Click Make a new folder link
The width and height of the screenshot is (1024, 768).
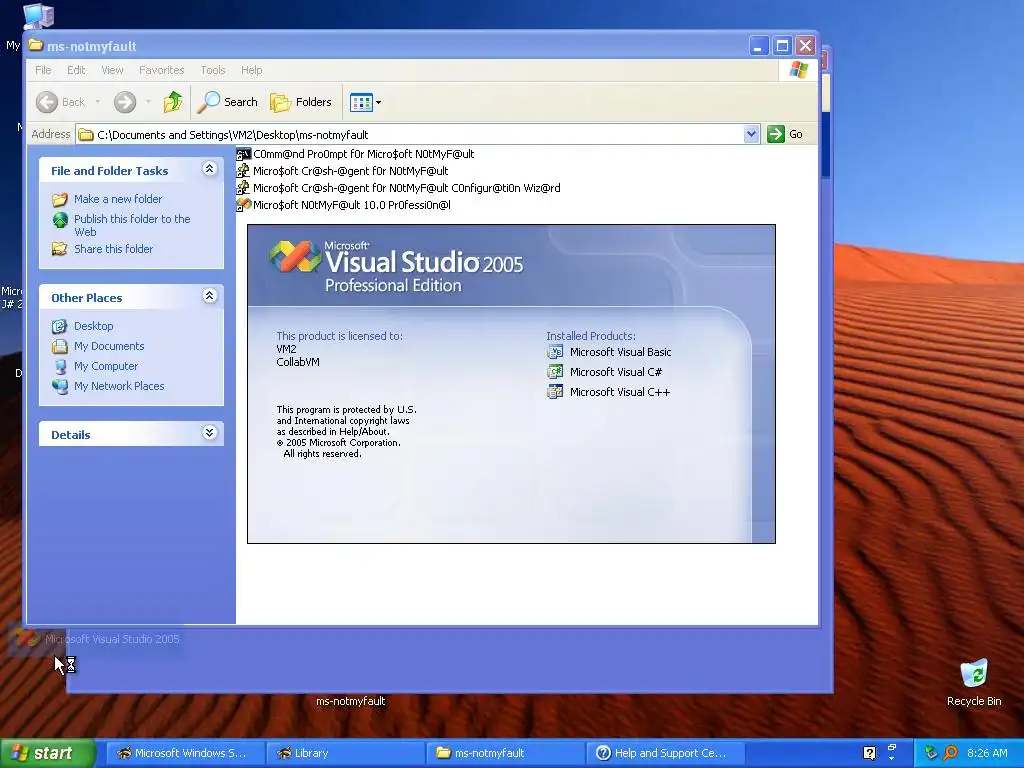(118, 199)
